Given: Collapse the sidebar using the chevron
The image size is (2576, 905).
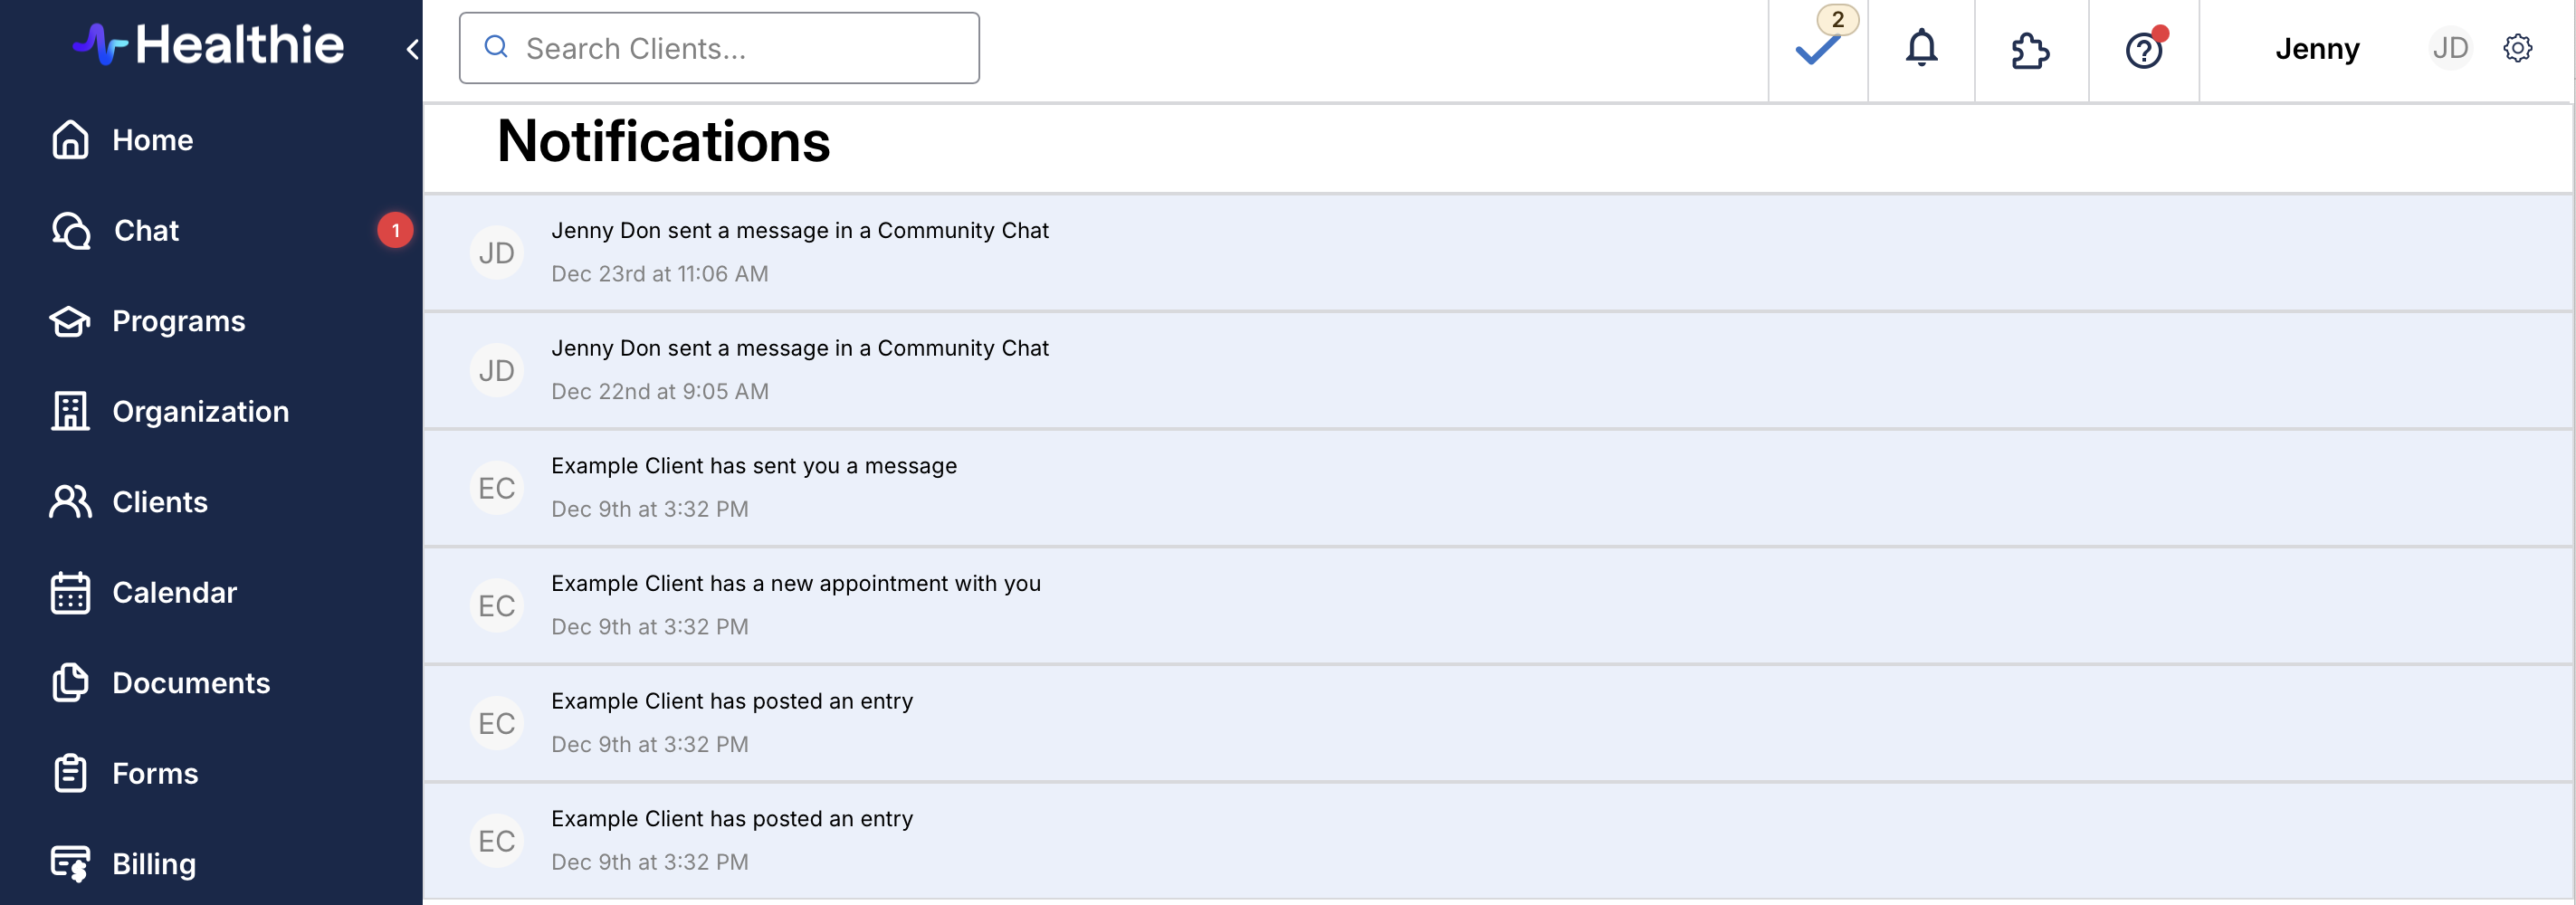Looking at the screenshot, I should pyautogui.click(x=412, y=49).
